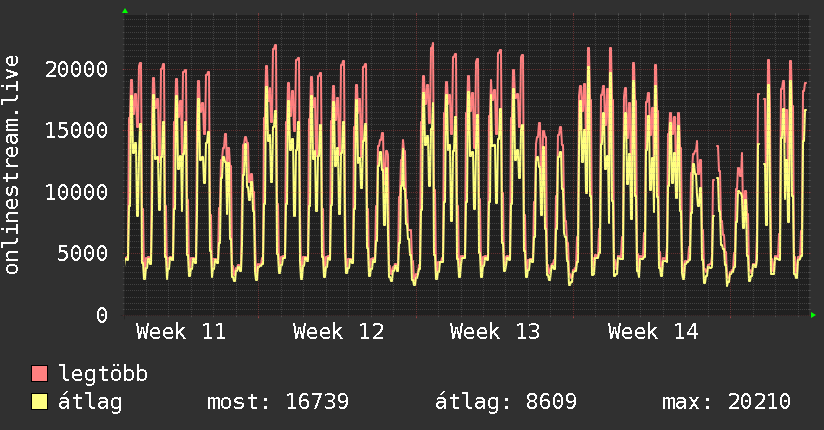The width and height of the screenshot is (824, 430).
Task: Click the 0 y-axis label
Action: pyautogui.click(x=102, y=315)
